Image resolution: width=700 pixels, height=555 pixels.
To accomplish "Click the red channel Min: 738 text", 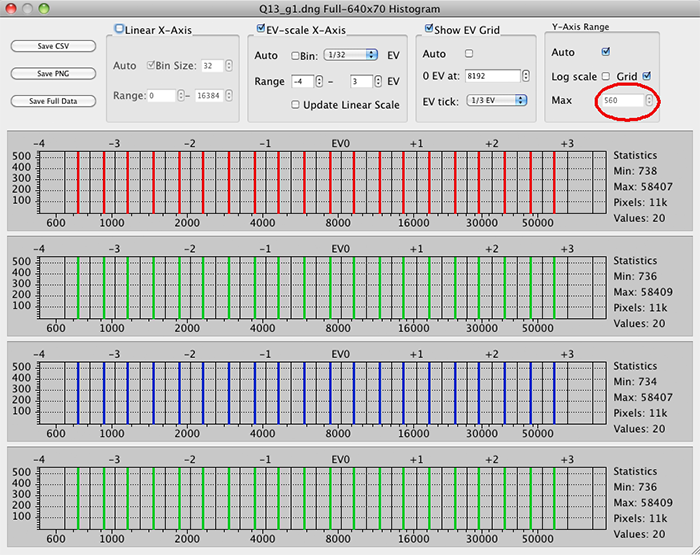I will tap(635, 171).
